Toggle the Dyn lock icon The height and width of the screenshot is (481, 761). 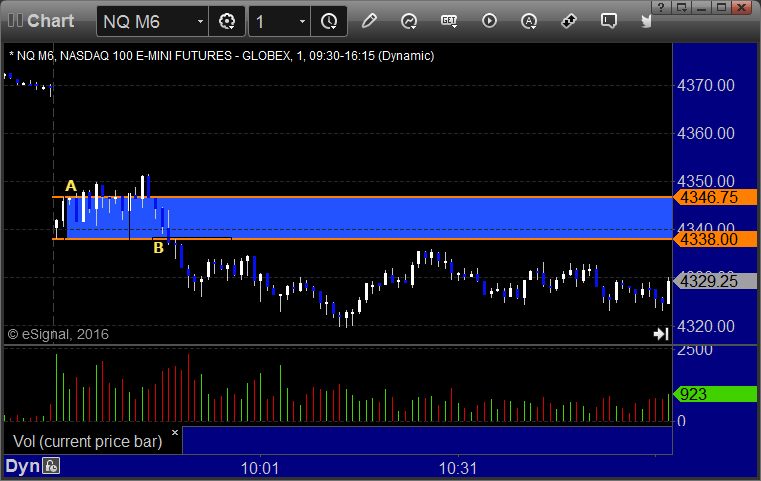pos(51,466)
